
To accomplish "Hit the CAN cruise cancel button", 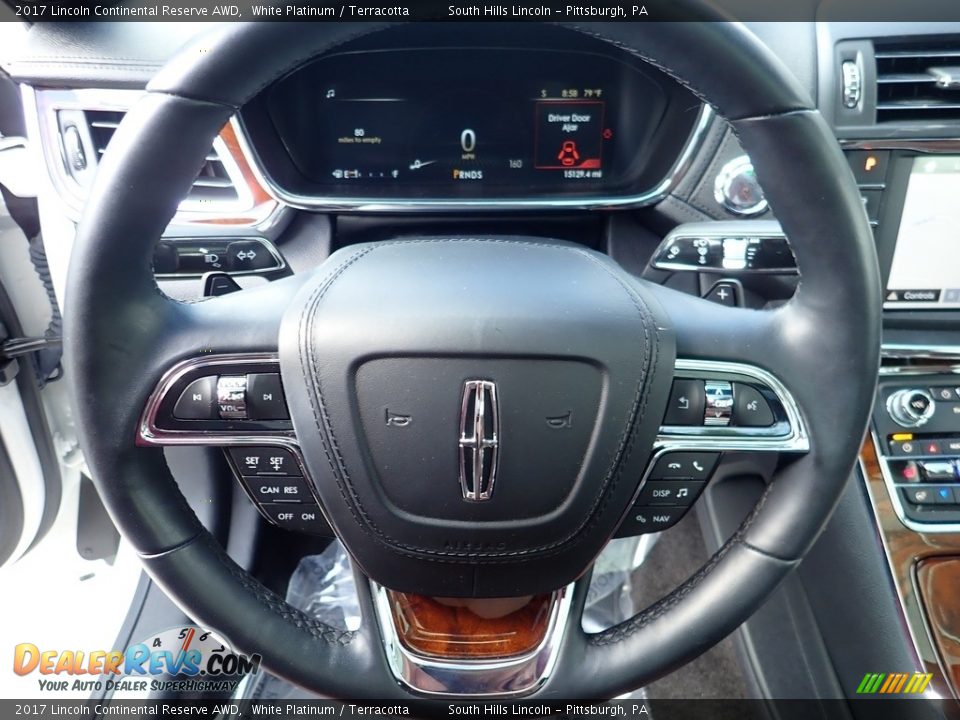I will coord(268,490).
